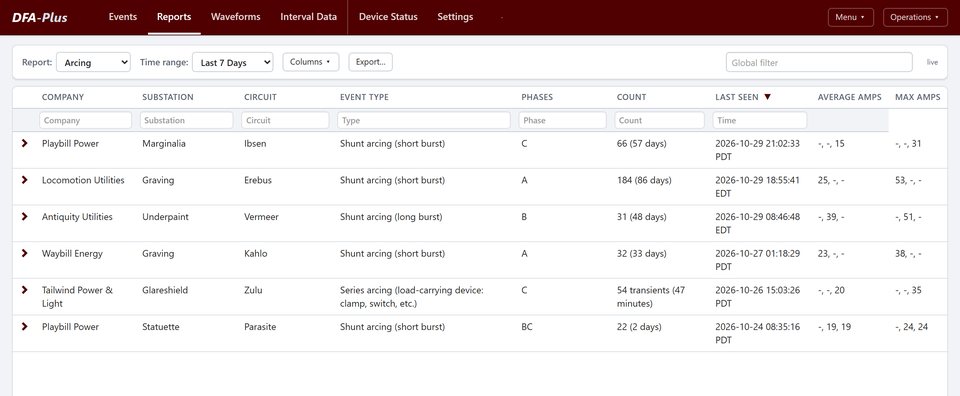Expand the Tailwind Power & Light row

pos(24,290)
